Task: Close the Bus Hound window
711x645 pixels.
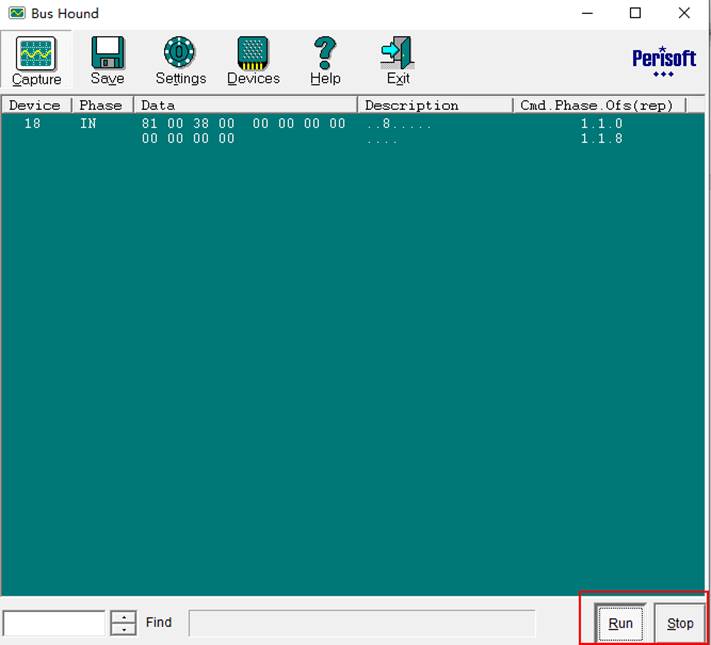Action: pos(684,13)
